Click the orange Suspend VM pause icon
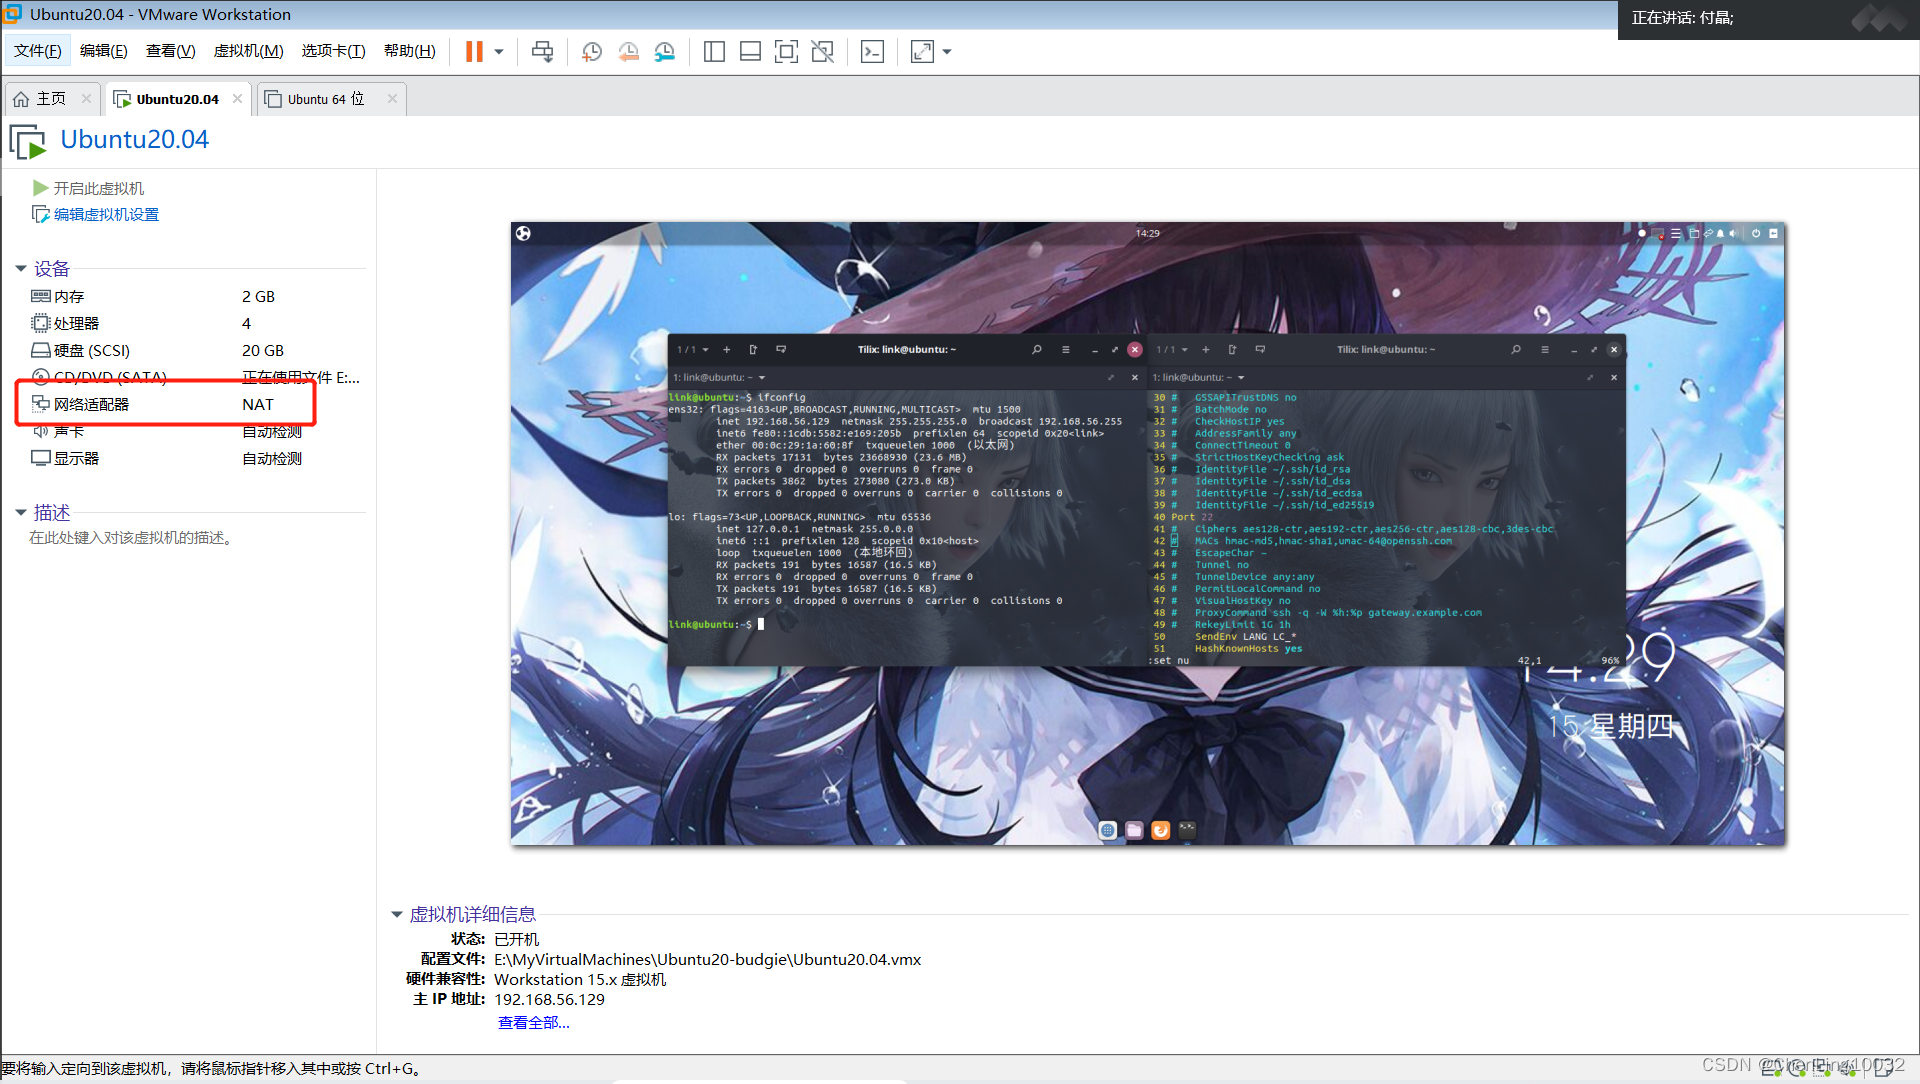The image size is (1920, 1084). click(x=474, y=52)
